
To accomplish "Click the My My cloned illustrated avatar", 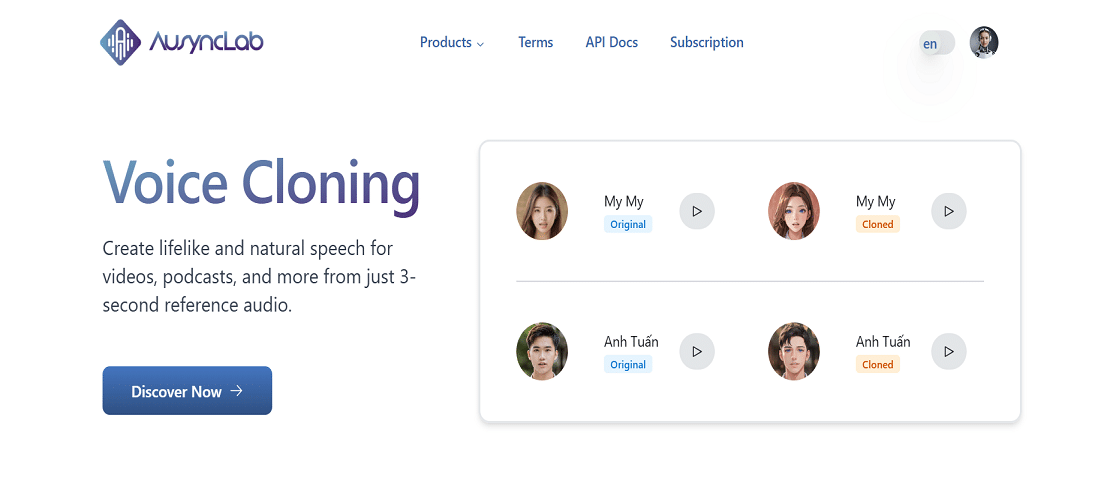I will pyautogui.click(x=794, y=211).
